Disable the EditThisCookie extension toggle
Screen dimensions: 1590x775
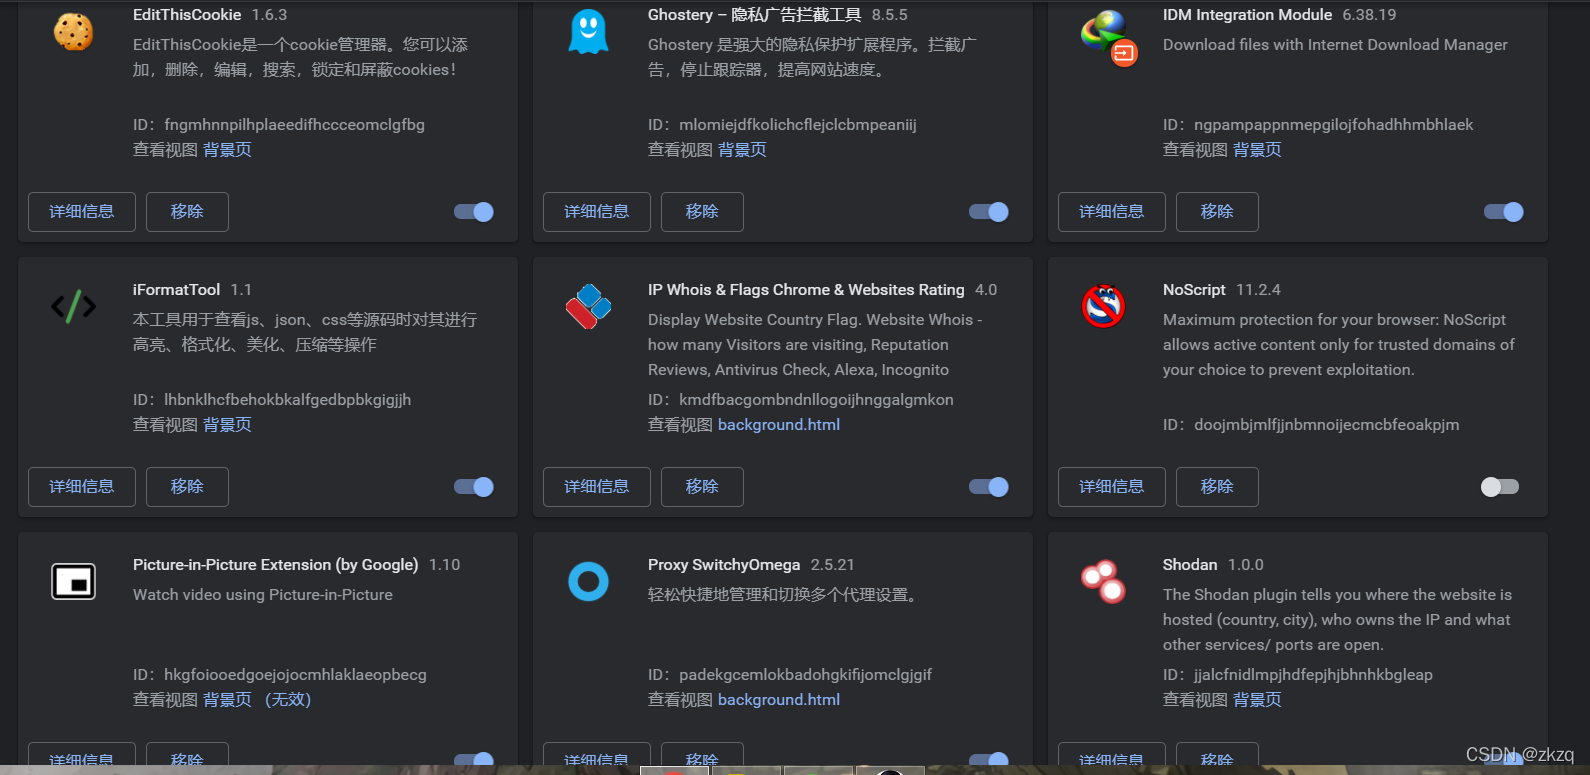(x=474, y=212)
